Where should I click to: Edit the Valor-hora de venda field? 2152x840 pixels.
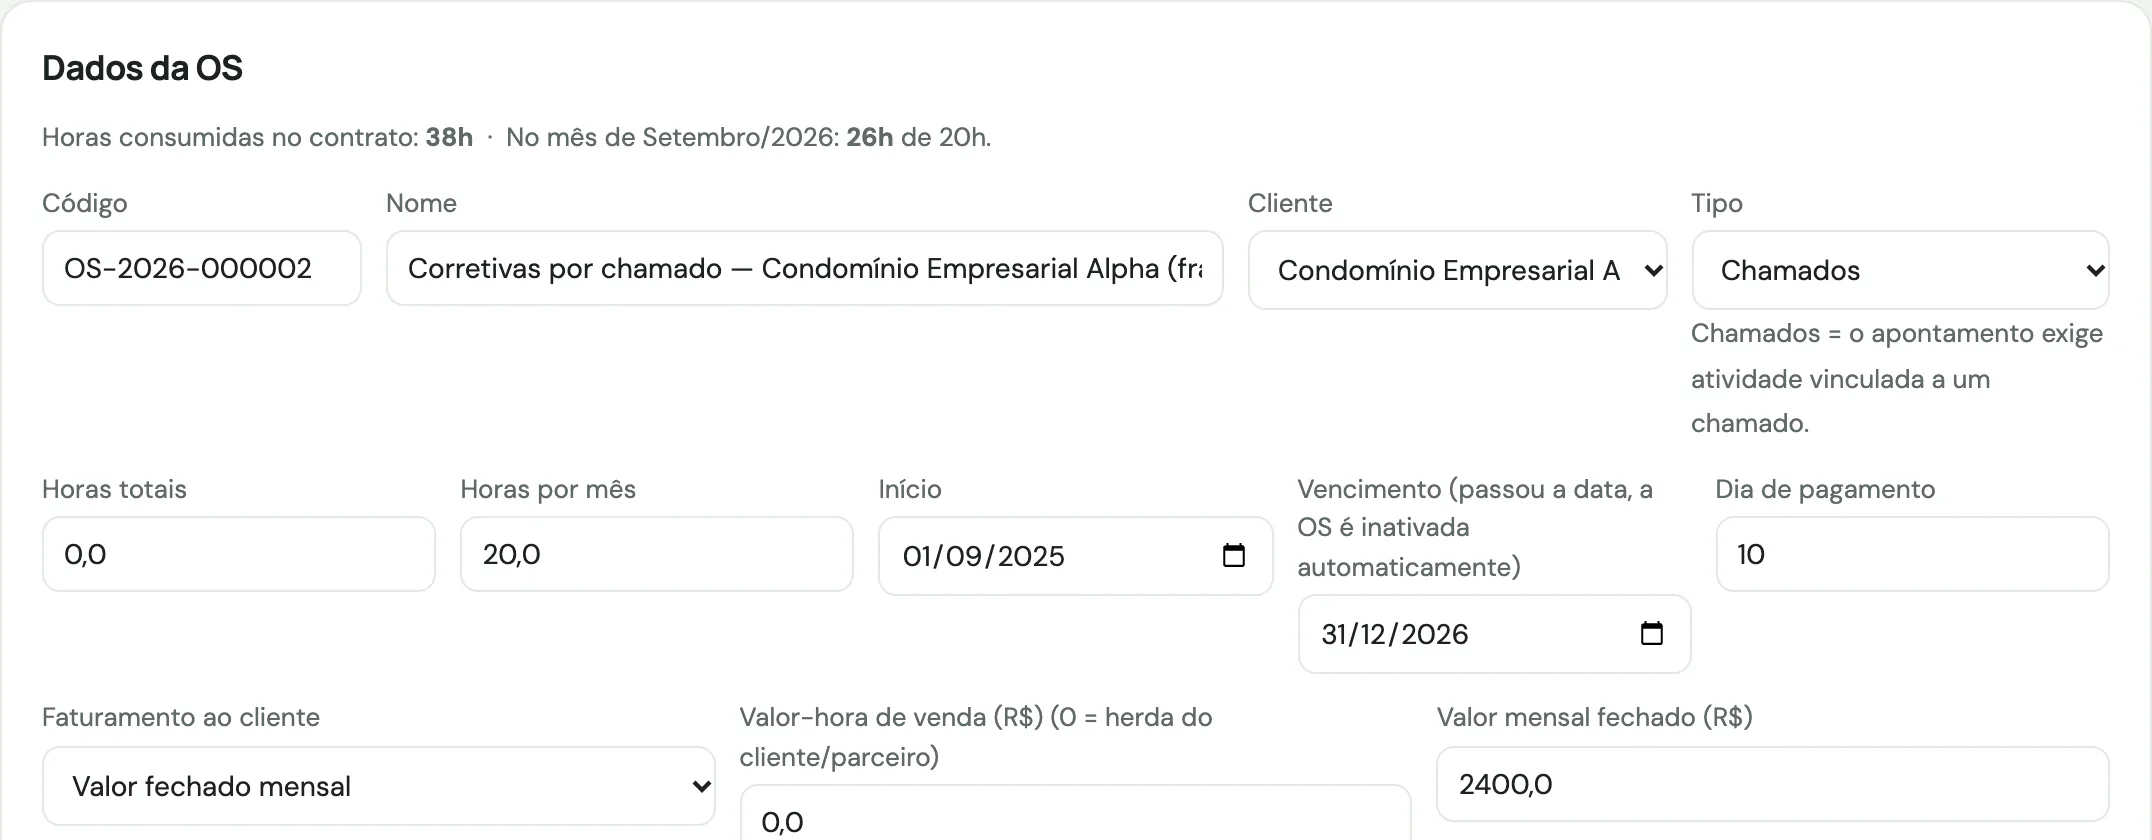point(1075,814)
